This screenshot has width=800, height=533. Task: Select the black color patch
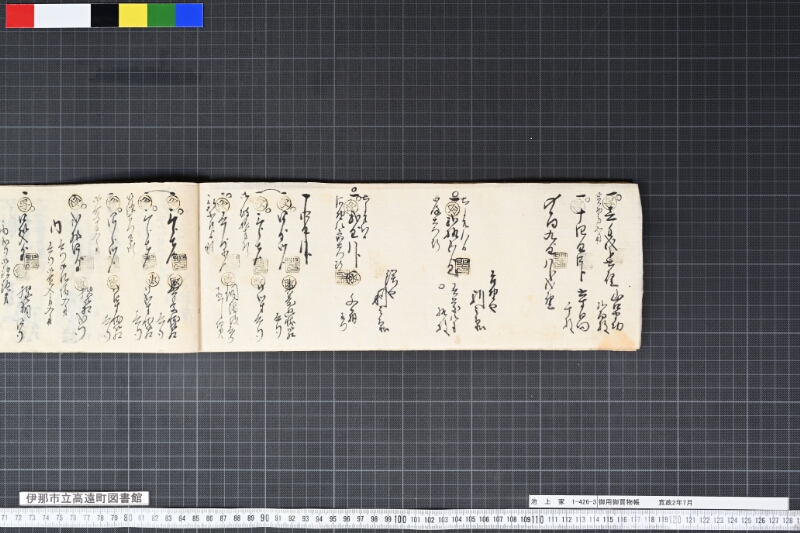point(105,15)
